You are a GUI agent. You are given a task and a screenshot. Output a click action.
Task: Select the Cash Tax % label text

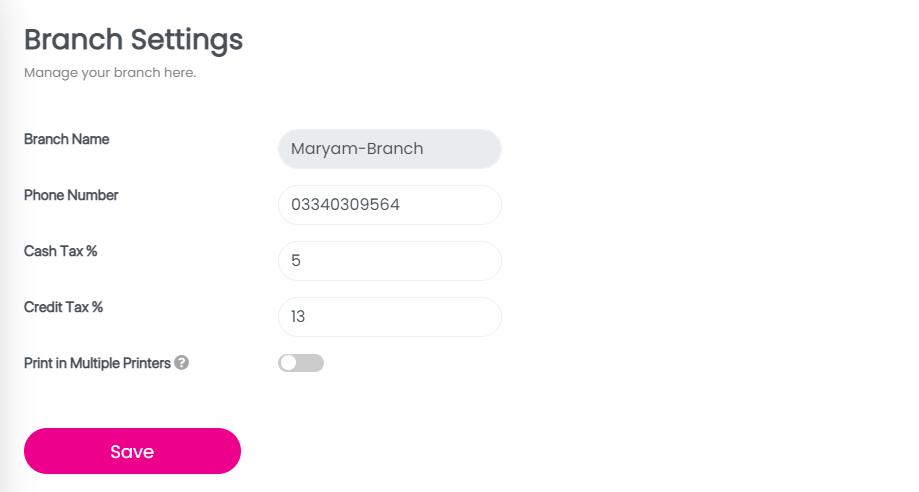61,251
